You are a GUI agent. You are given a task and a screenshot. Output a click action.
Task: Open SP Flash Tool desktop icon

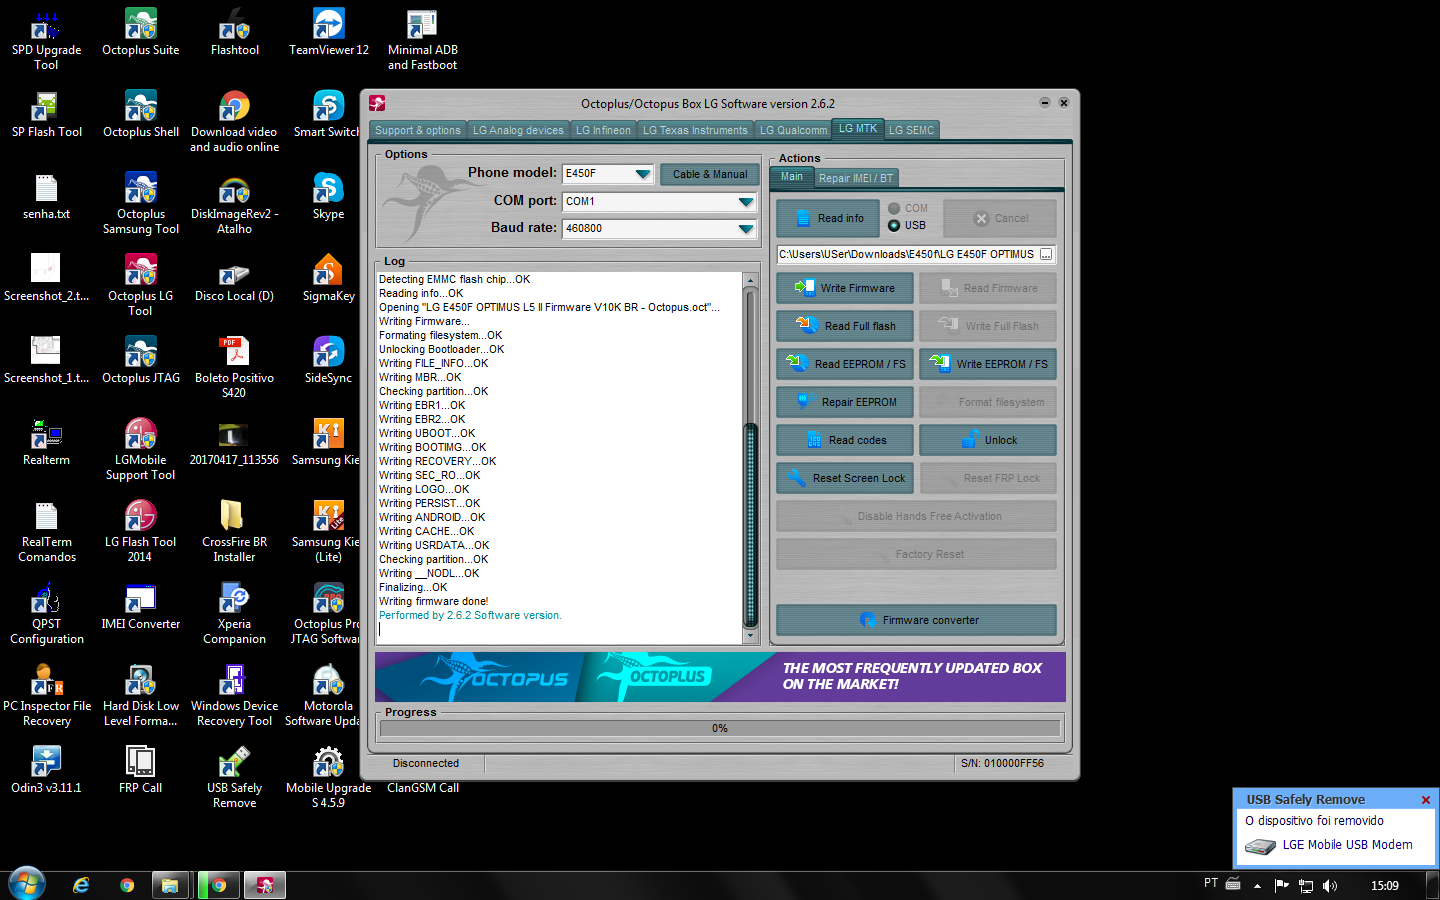click(x=46, y=114)
